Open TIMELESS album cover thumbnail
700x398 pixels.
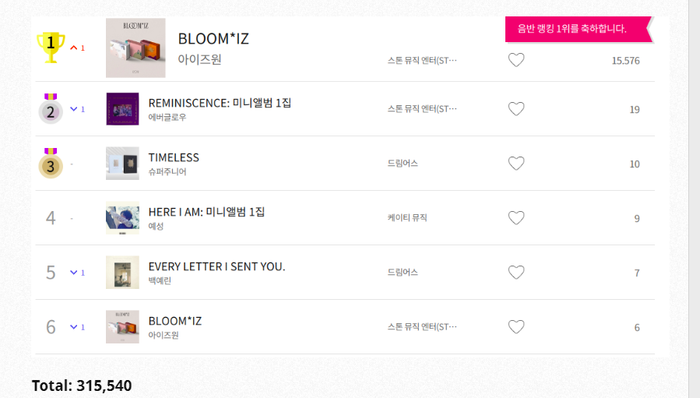click(122, 163)
